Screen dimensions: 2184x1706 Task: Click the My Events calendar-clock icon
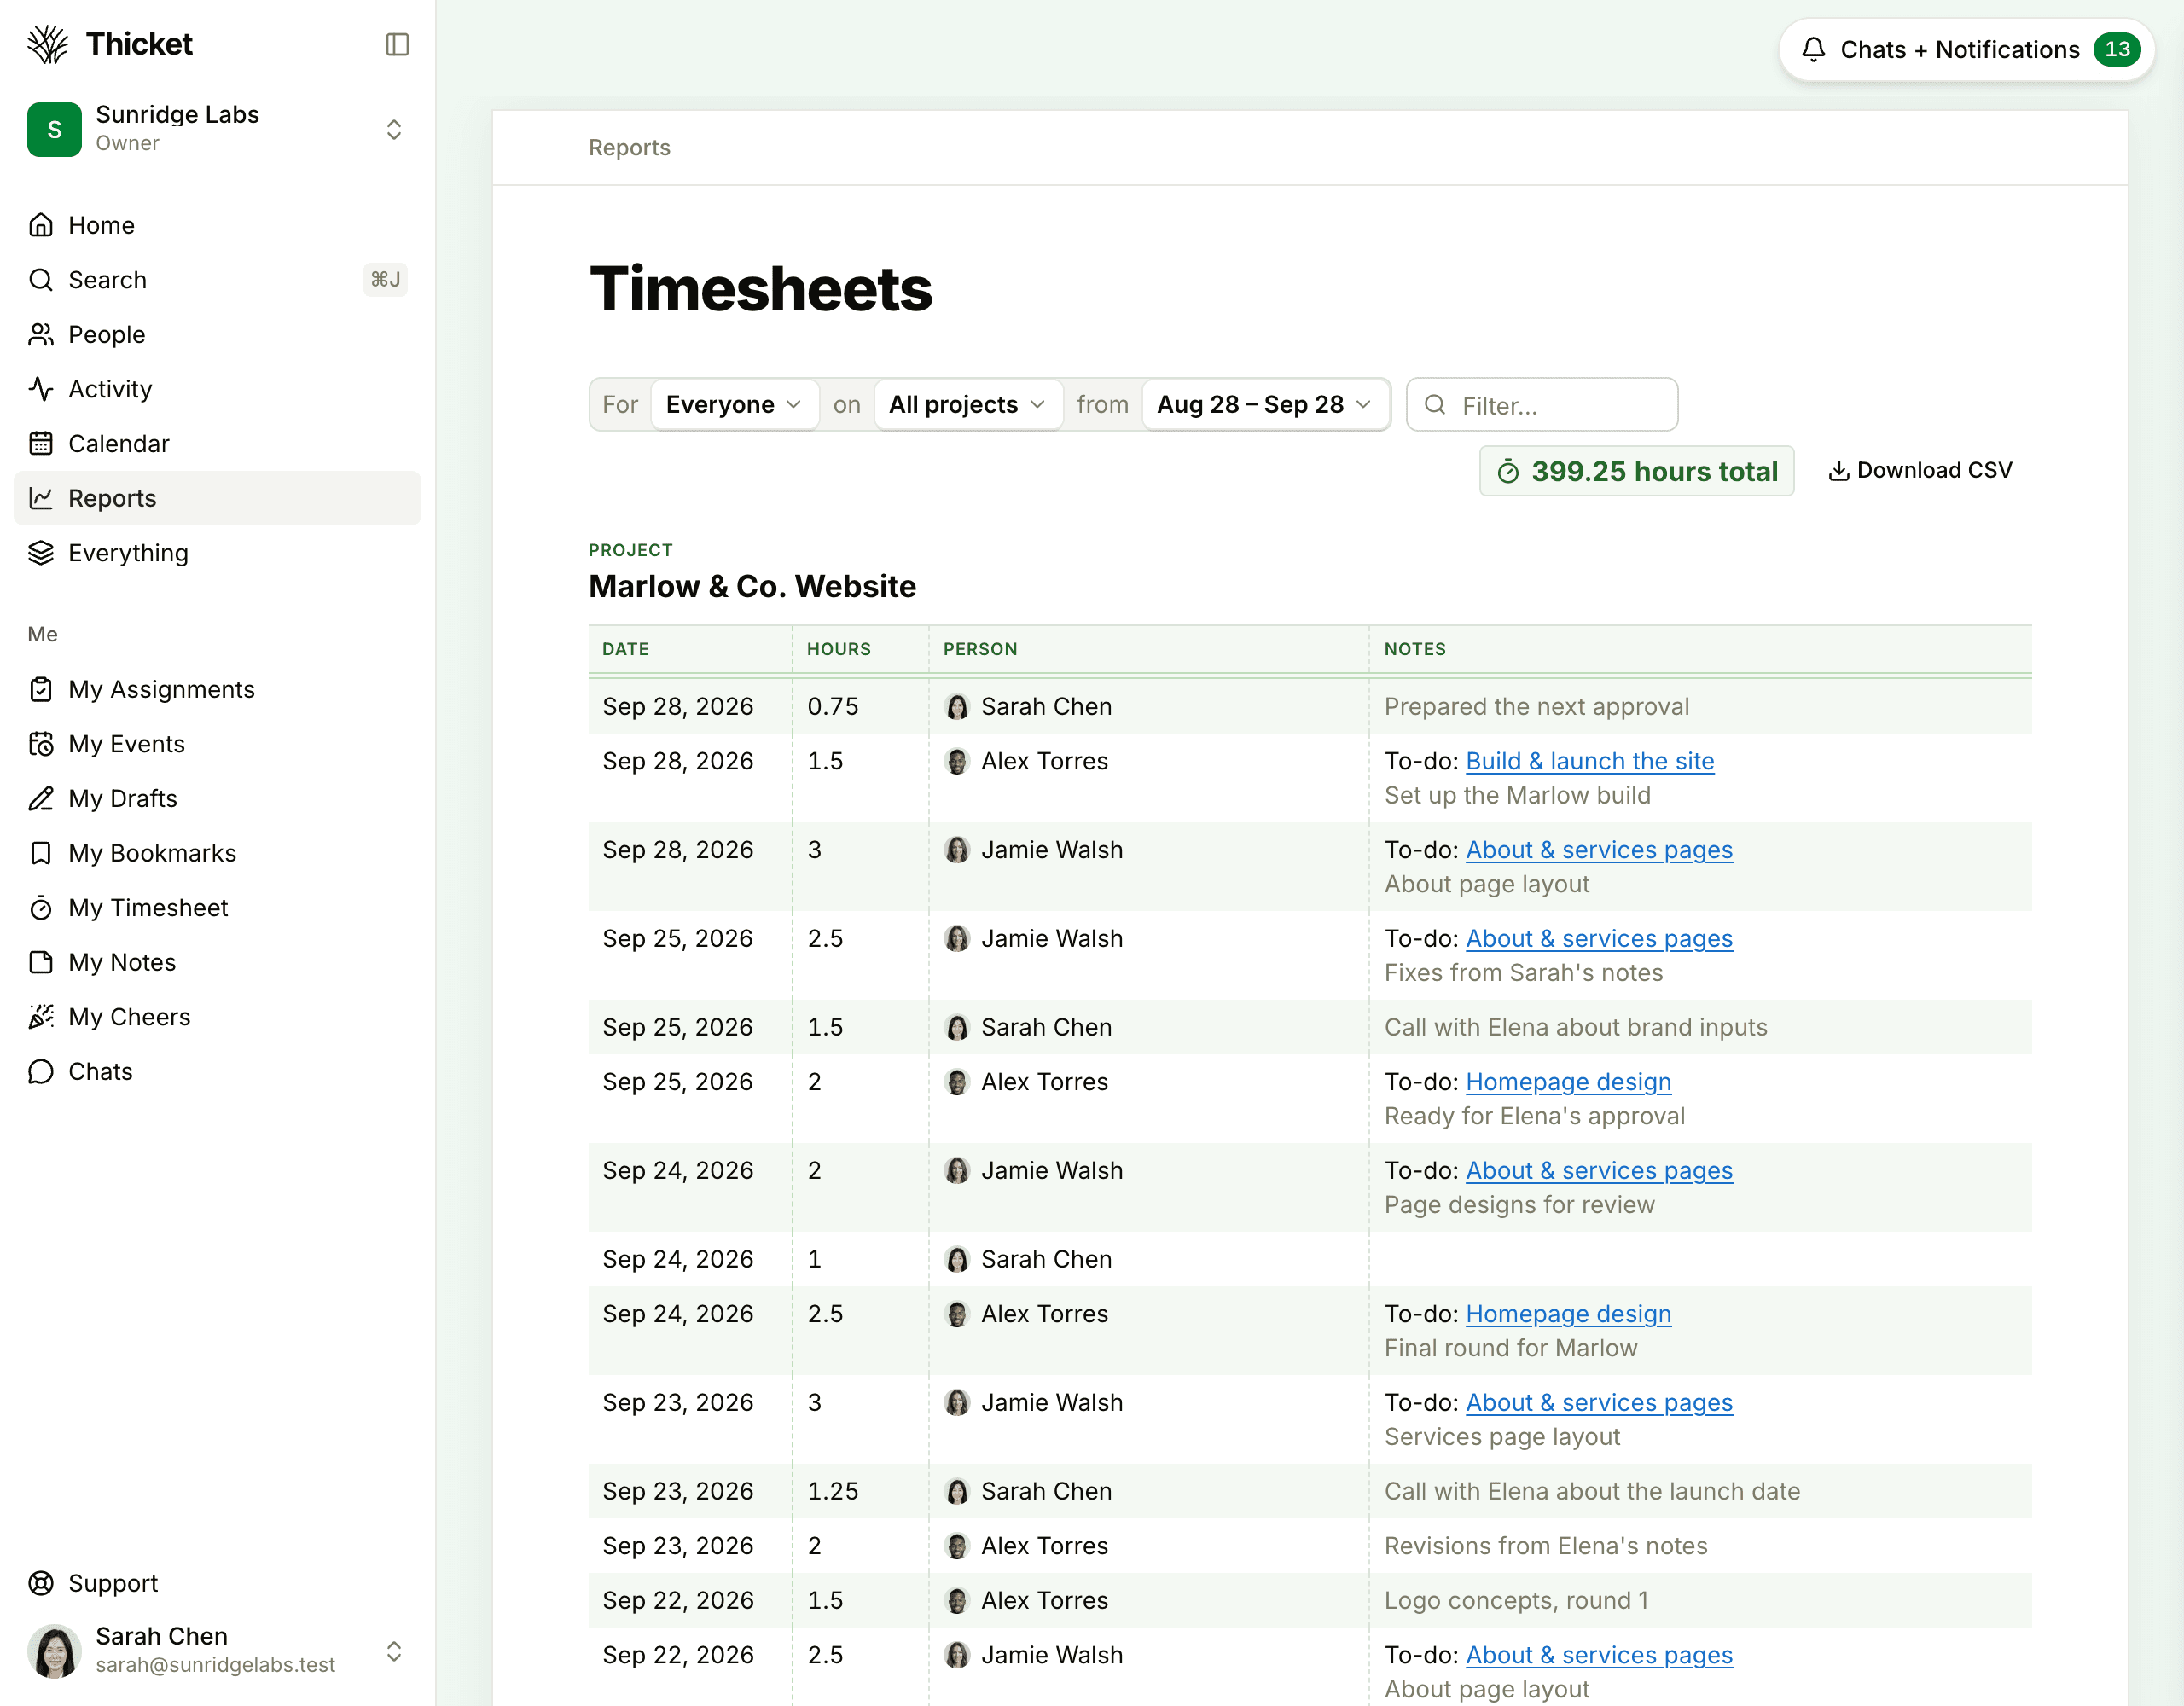(41, 744)
